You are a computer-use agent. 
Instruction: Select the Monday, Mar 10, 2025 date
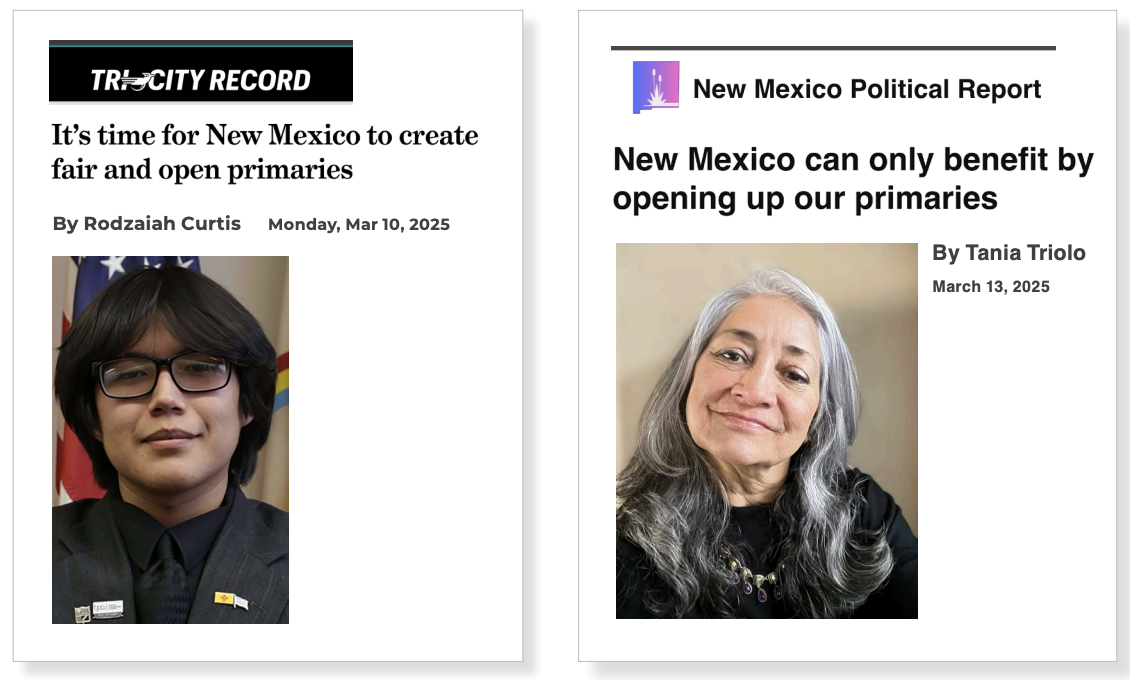click(359, 224)
